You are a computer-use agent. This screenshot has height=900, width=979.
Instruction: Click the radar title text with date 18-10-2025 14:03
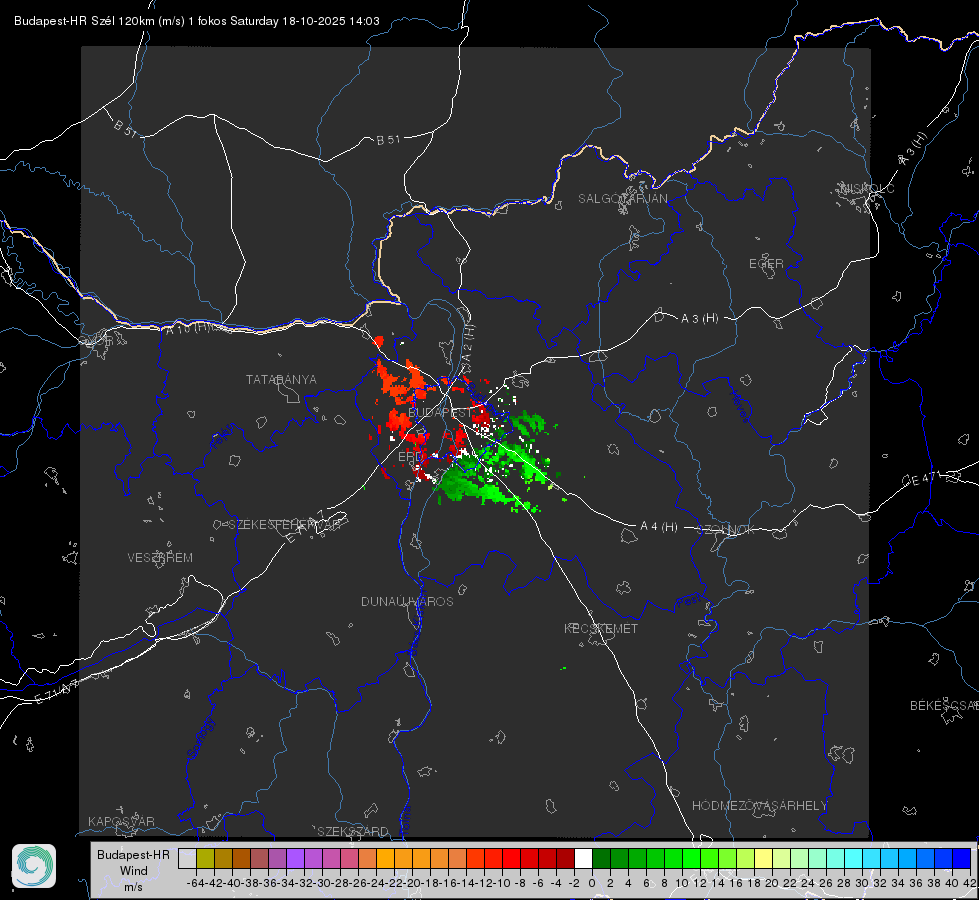(197, 21)
